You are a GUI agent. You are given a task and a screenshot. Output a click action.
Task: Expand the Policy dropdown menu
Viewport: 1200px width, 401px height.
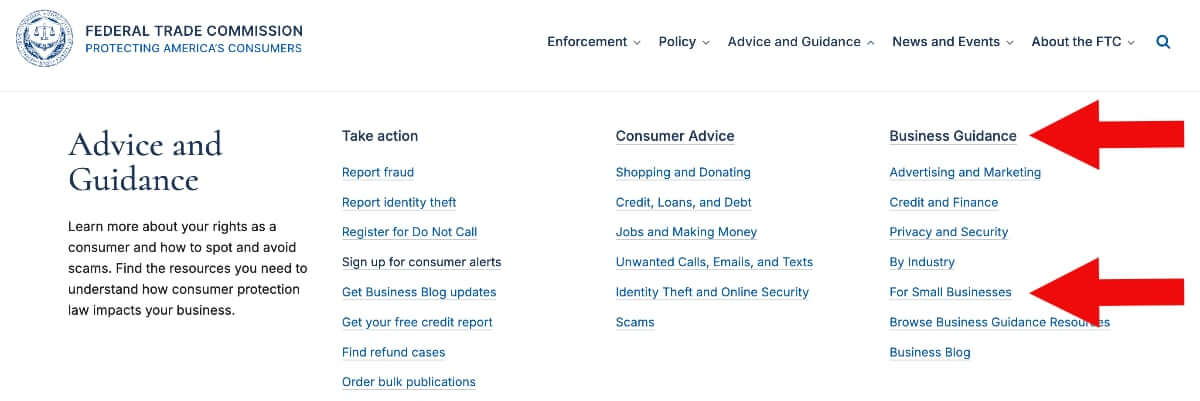click(684, 42)
